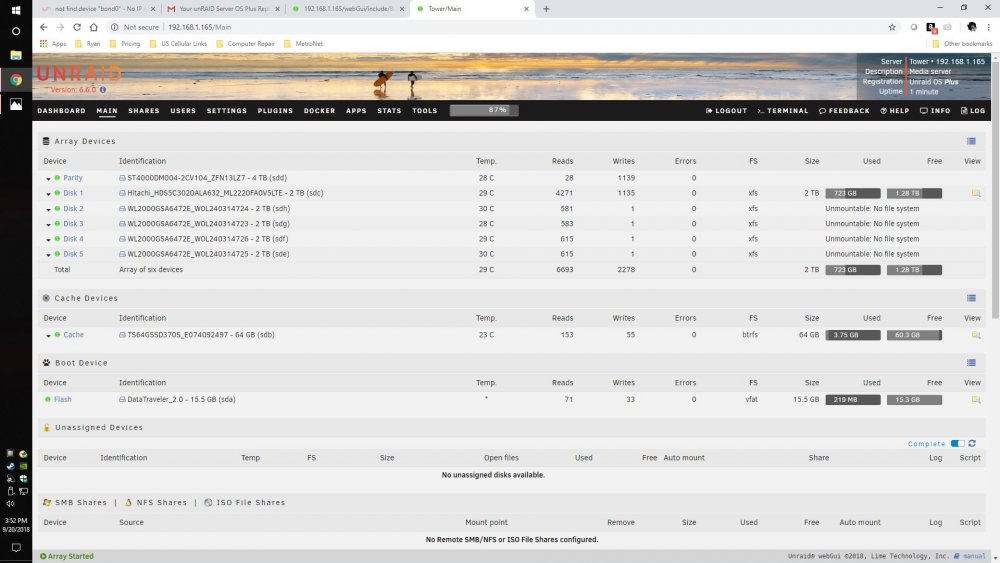
Task: Open new browser tab
Action: tap(546, 9)
